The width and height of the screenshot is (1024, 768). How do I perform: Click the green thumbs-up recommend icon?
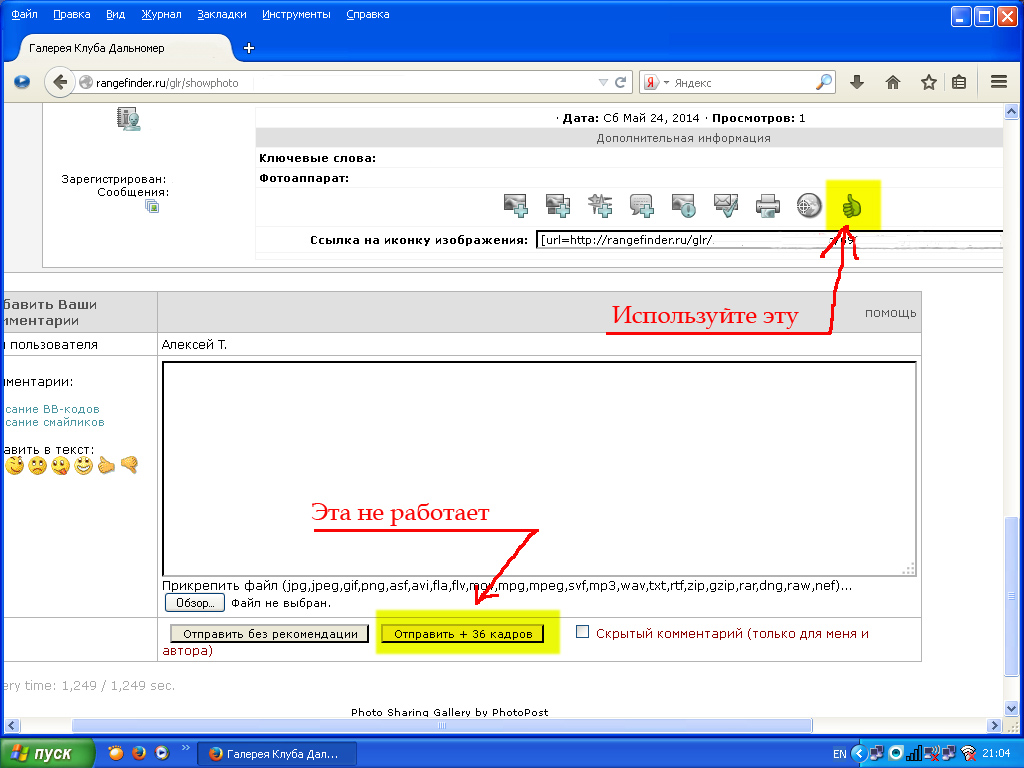pos(852,206)
